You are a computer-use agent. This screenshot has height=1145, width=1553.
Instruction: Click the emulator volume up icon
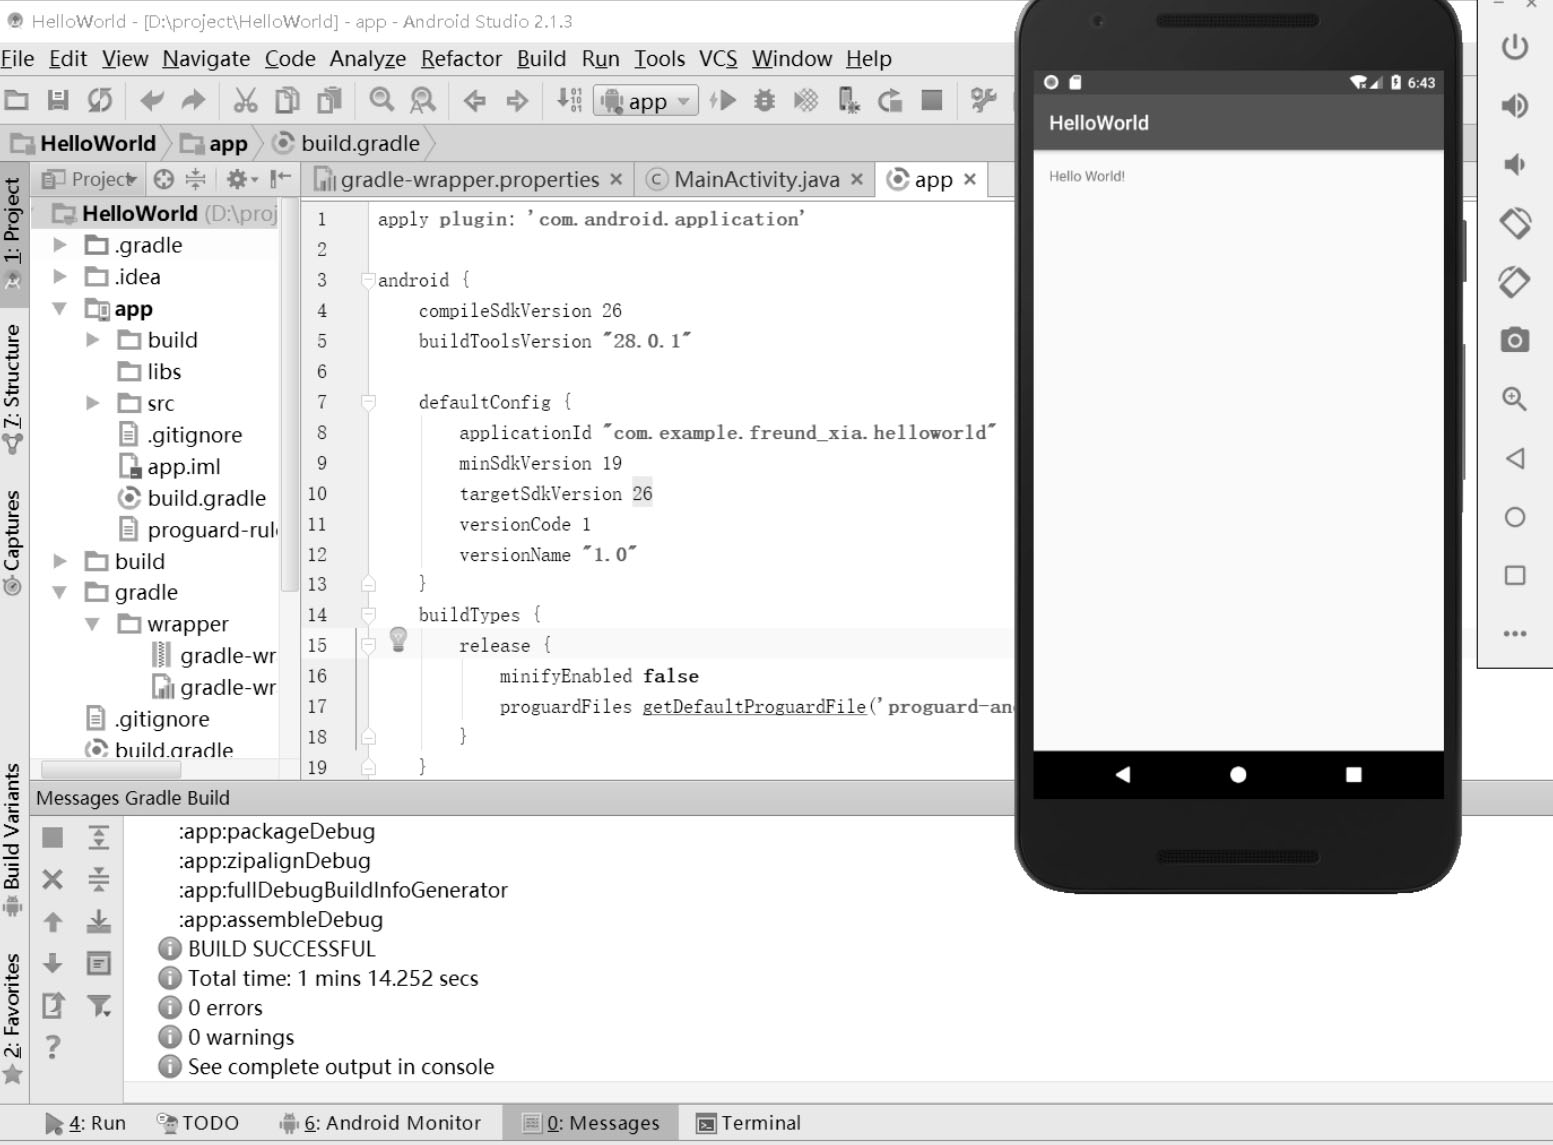(1515, 105)
